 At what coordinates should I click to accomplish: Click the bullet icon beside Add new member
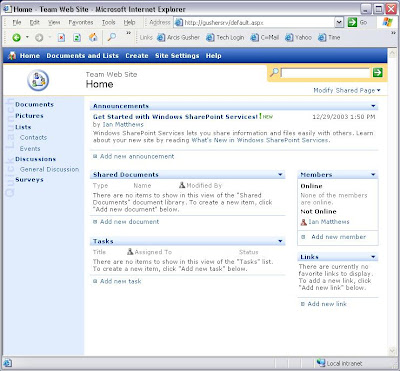tap(303, 237)
